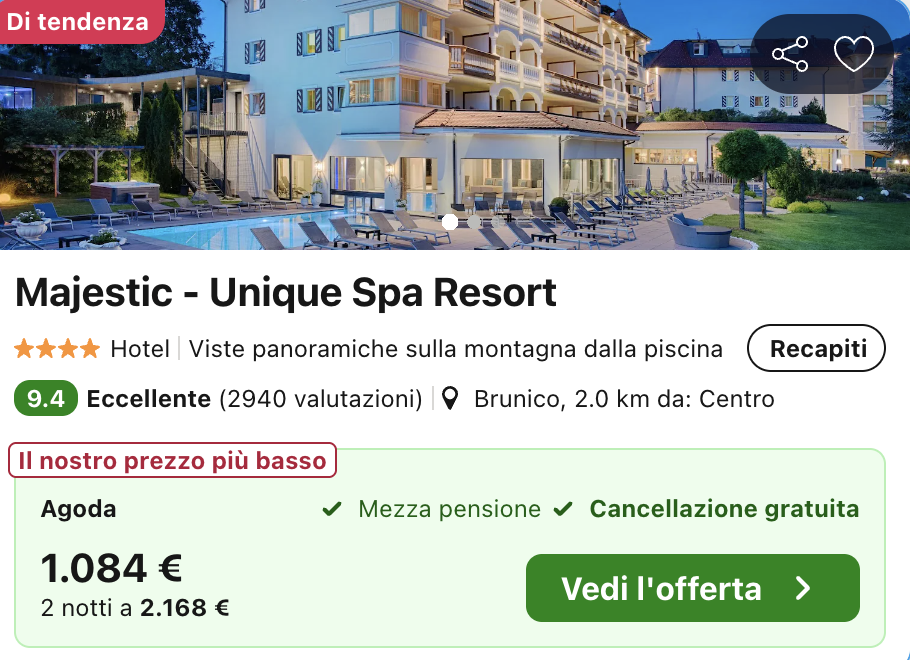The height and width of the screenshot is (660, 910).
Task: Open the Eccellente 2940 valutazioni reviews
Action: [x=254, y=399]
